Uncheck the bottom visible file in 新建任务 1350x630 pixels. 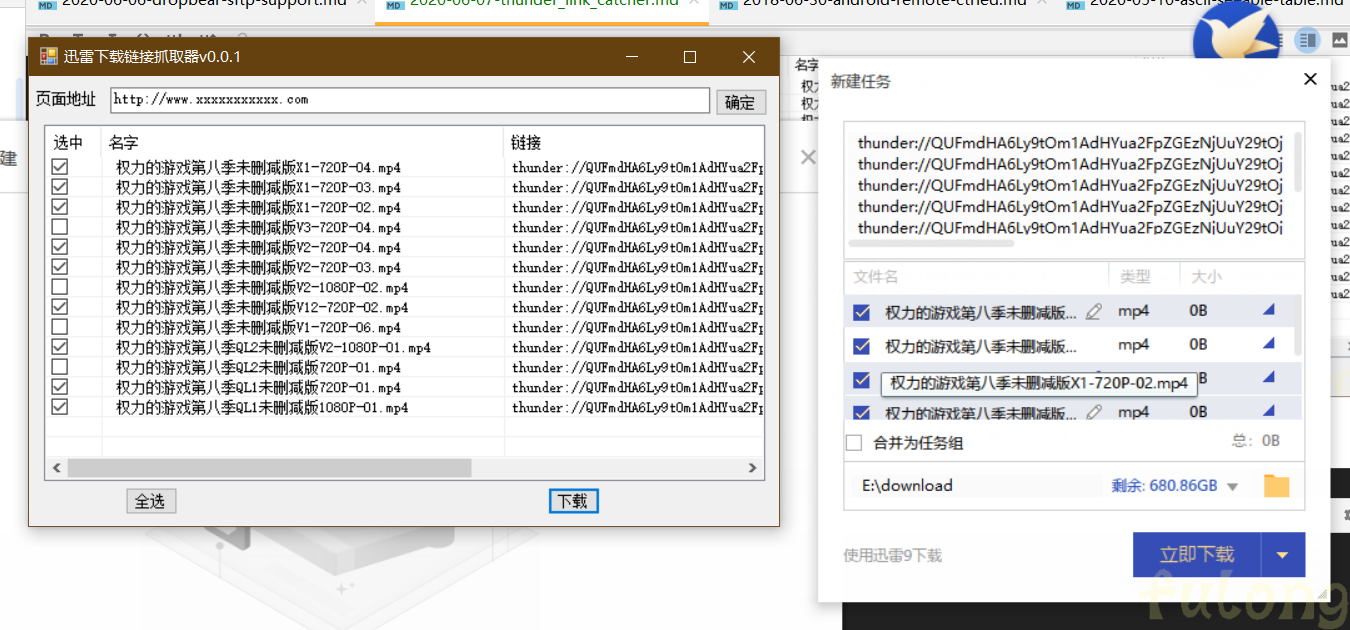862,412
